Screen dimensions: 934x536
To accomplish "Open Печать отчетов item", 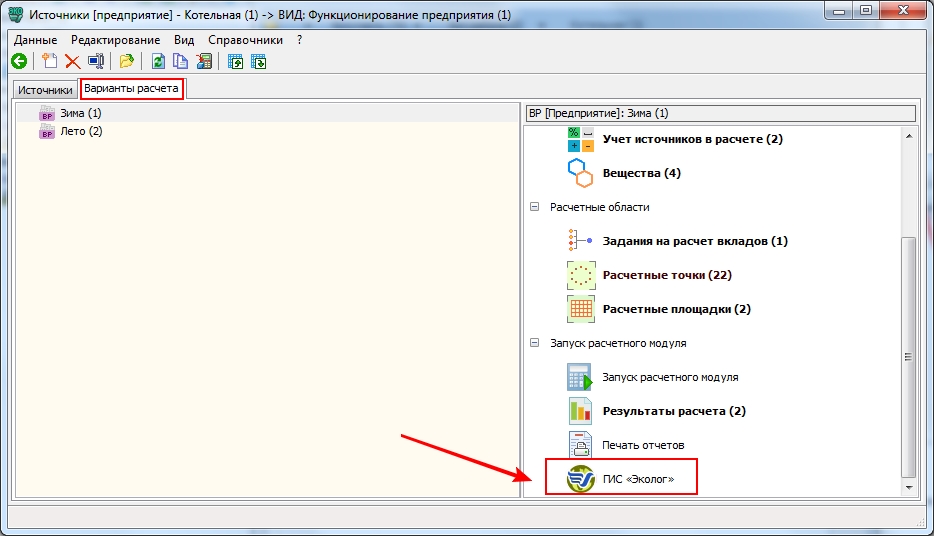I will coord(643,445).
